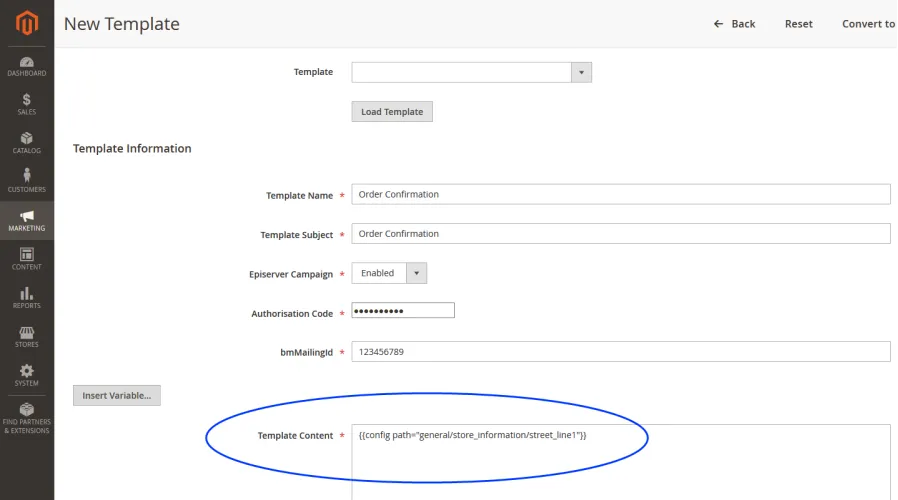The height and width of the screenshot is (500, 898).
Task: Open the Content layout icon
Action: point(26,254)
